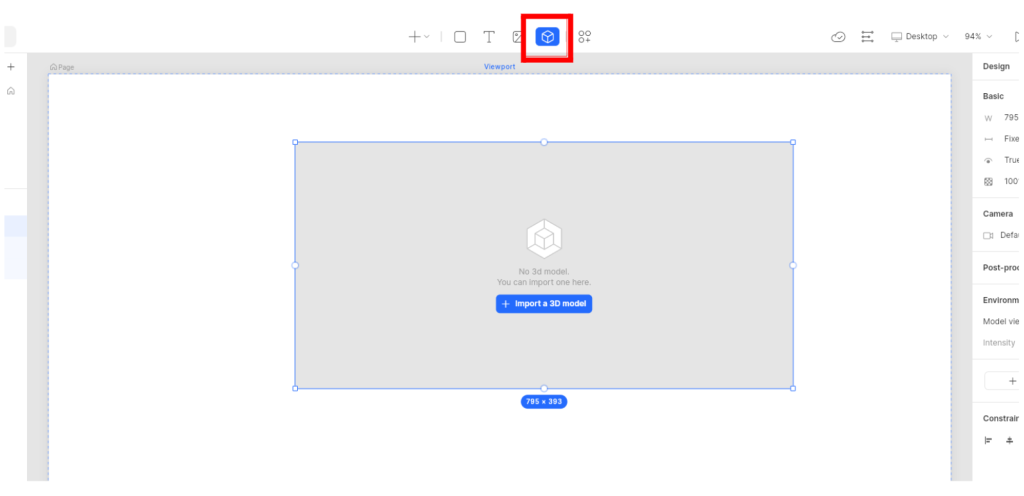The image size is (1024, 496).
Task: Open the 94% zoom level dropdown
Action: [x=978, y=37]
